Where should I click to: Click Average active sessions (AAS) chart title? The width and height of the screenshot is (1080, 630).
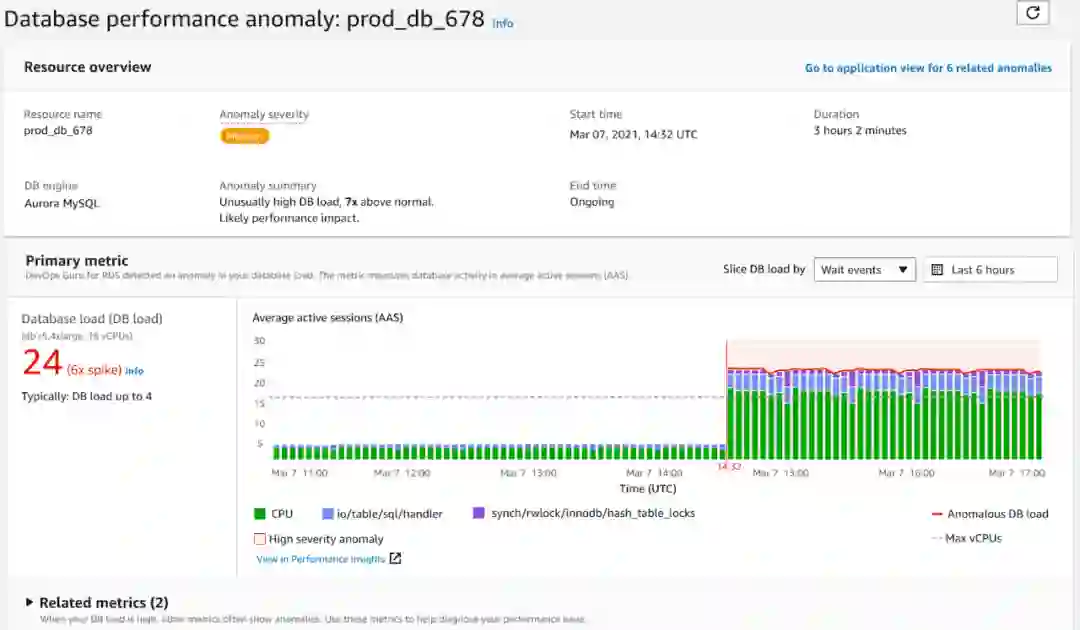[x=328, y=317]
